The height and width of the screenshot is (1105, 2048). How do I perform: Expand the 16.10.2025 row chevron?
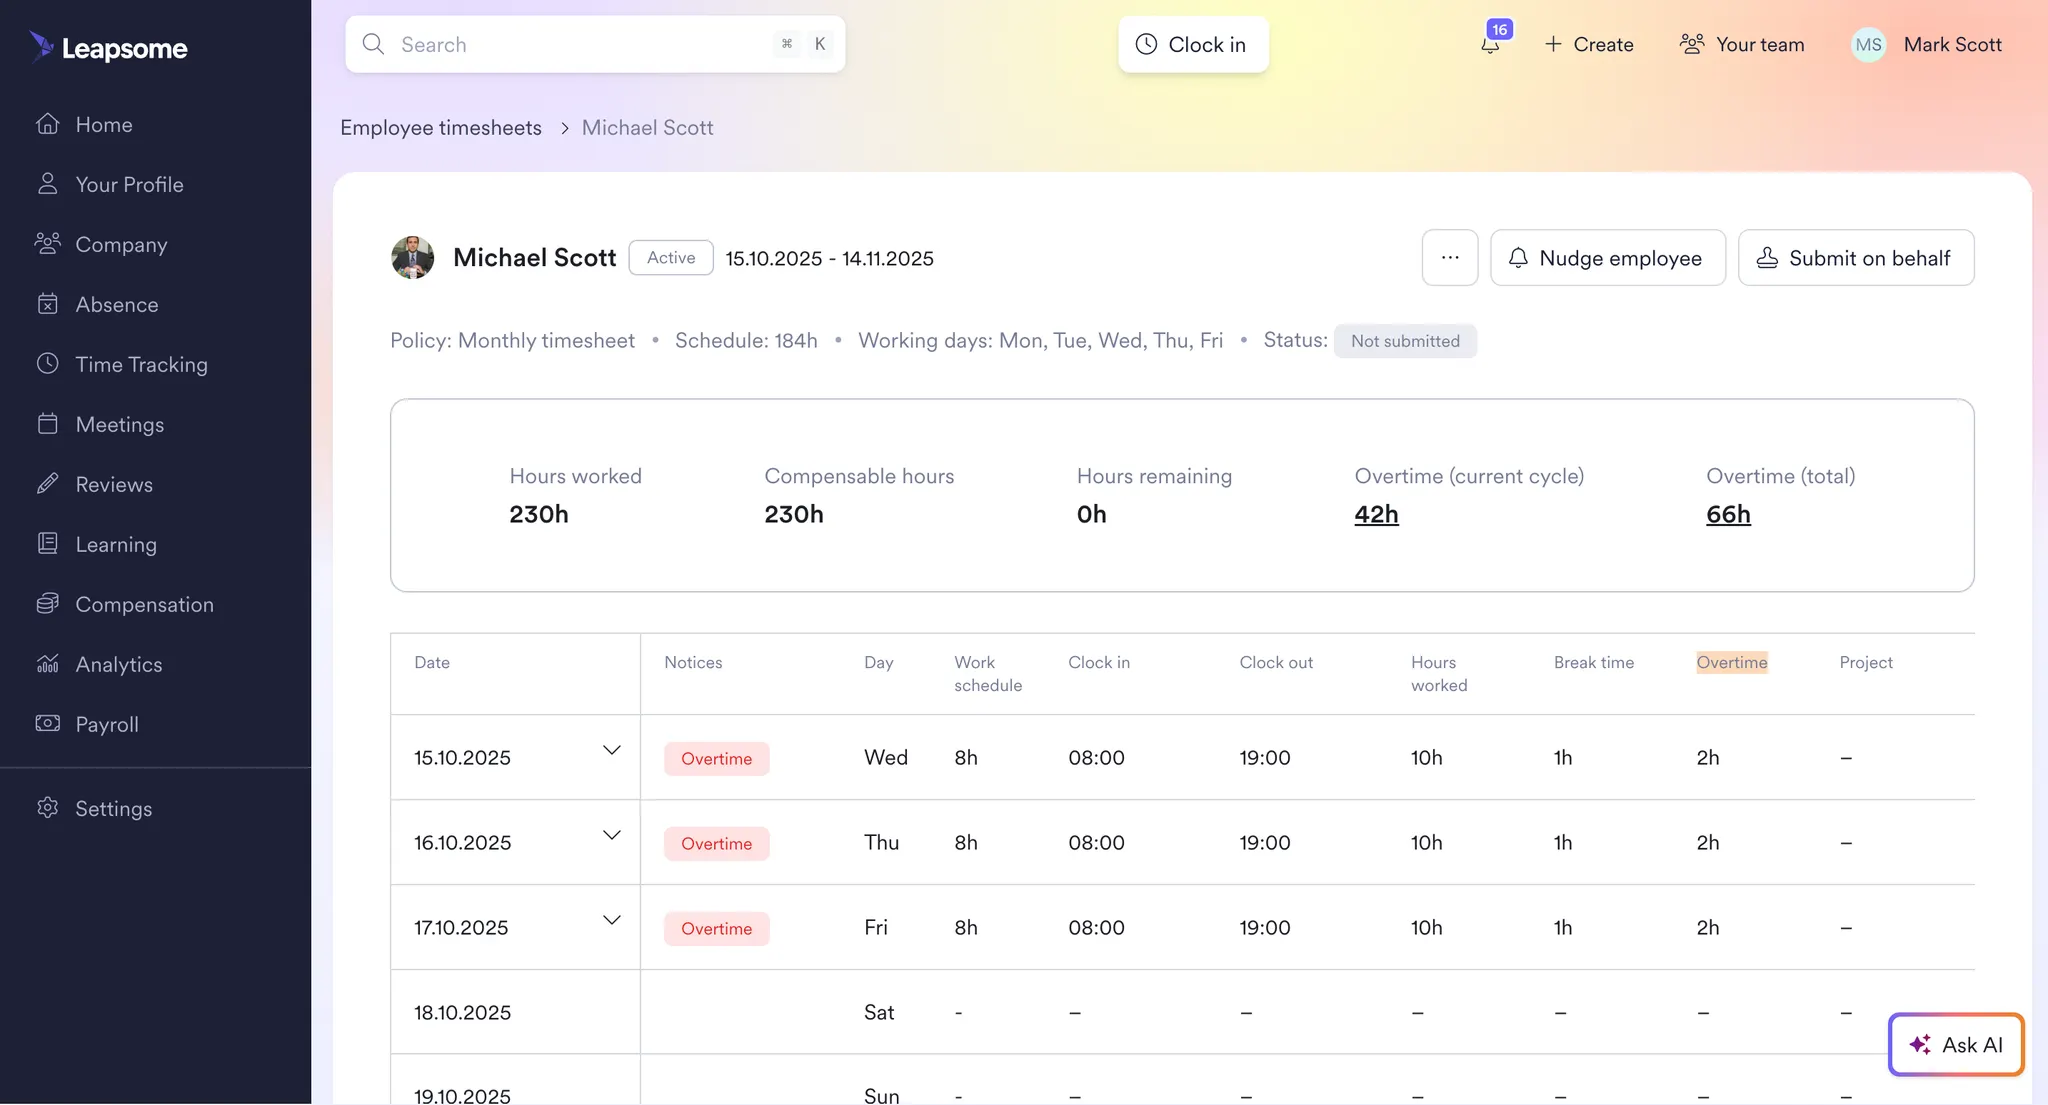point(612,834)
